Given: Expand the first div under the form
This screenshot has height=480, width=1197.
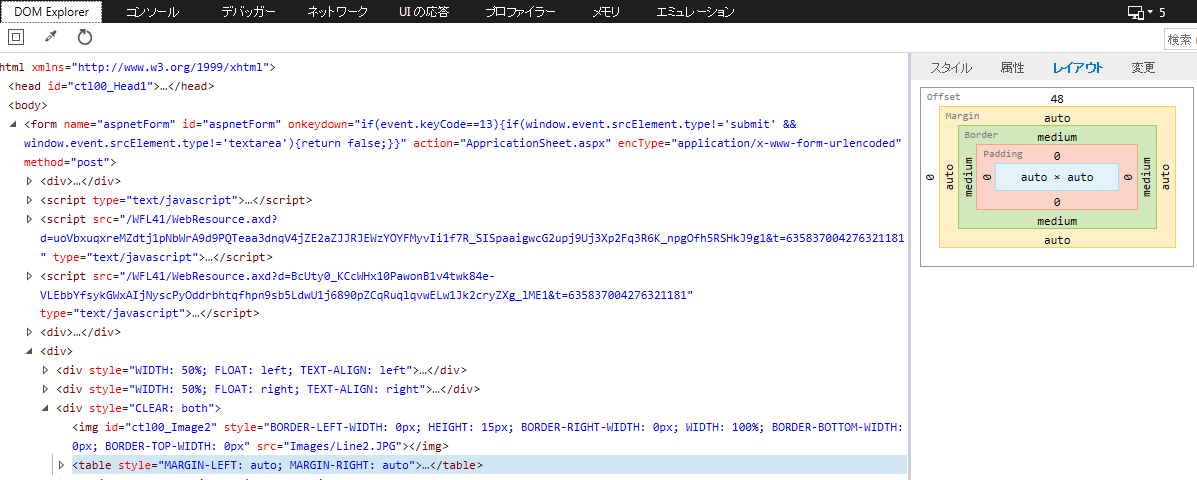Looking at the screenshot, I should [30, 181].
